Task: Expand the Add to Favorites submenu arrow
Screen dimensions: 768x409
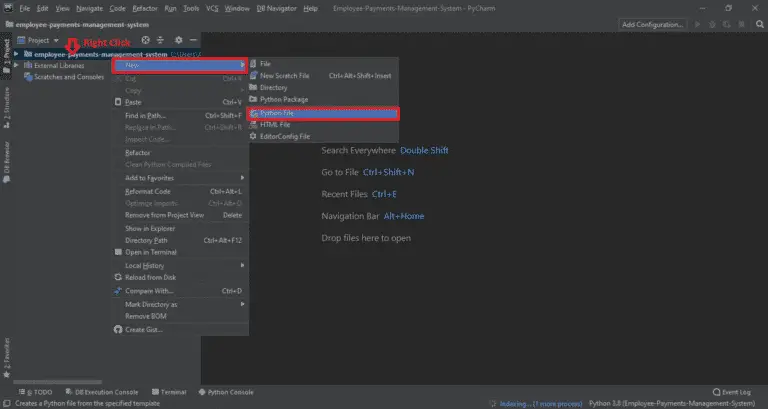Action: [242, 178]
